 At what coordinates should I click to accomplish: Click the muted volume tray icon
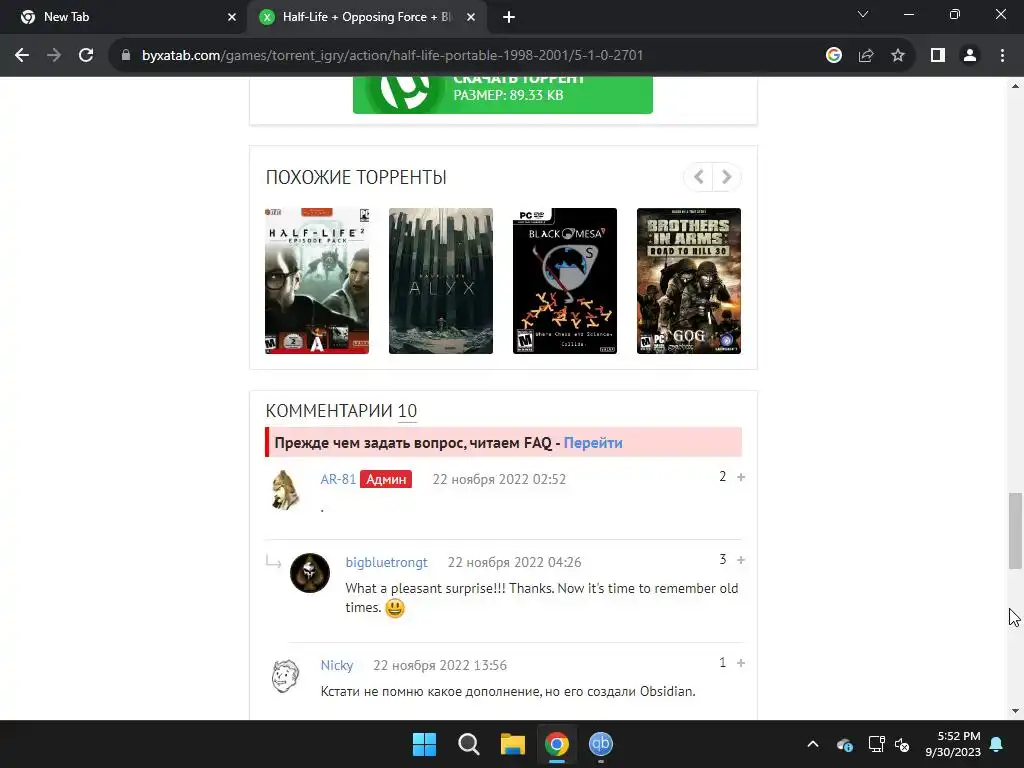point(903,744)
